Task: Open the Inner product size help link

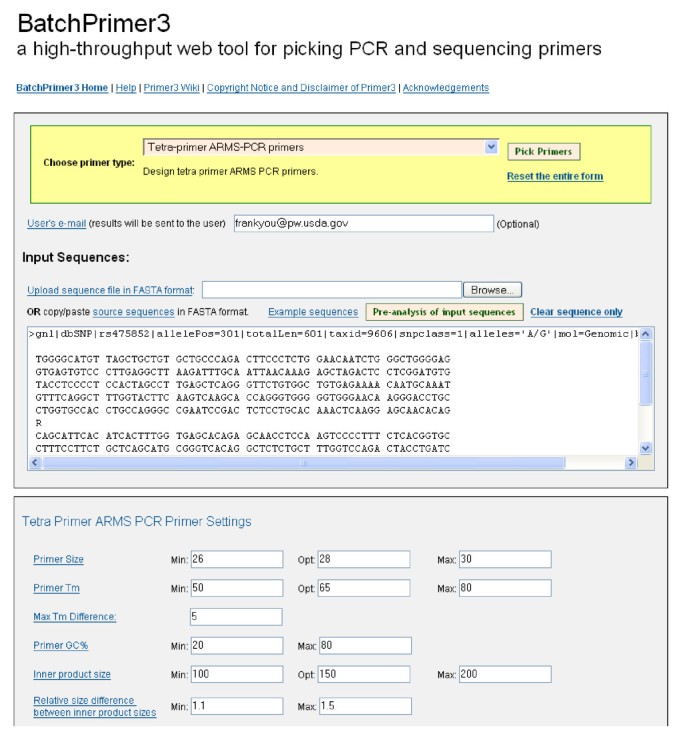Action: coord(72,674)
